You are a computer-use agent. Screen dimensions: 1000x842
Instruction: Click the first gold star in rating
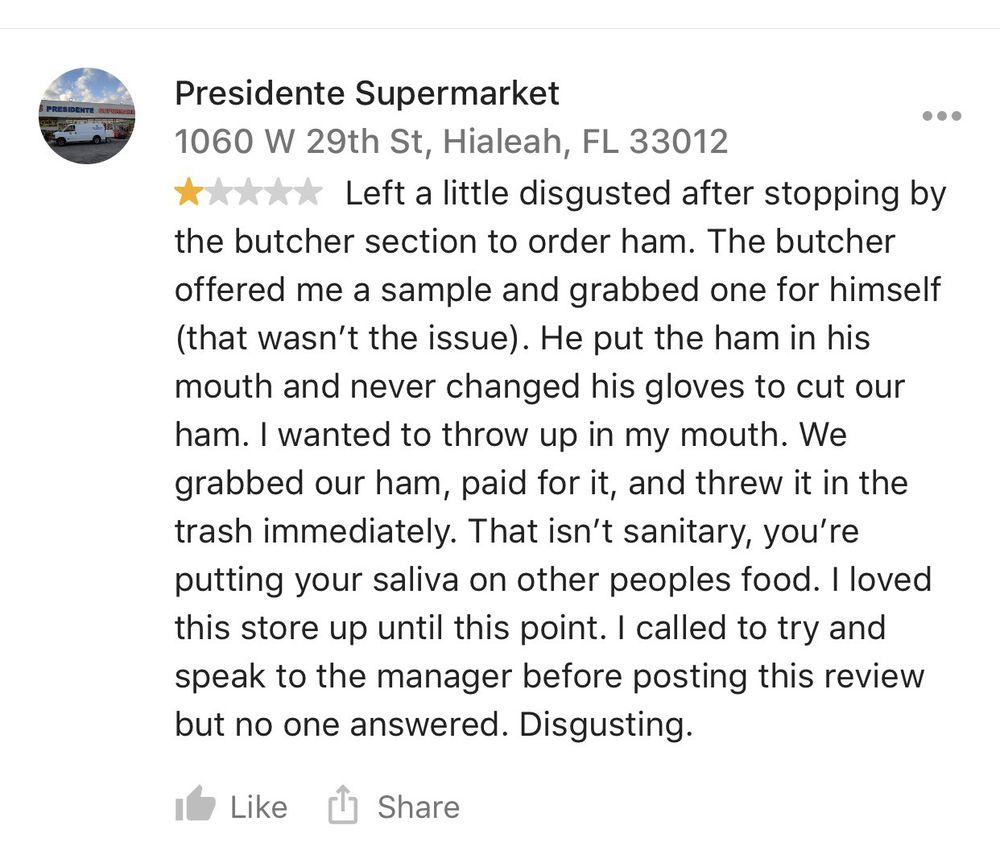click(x=188, y=193)
